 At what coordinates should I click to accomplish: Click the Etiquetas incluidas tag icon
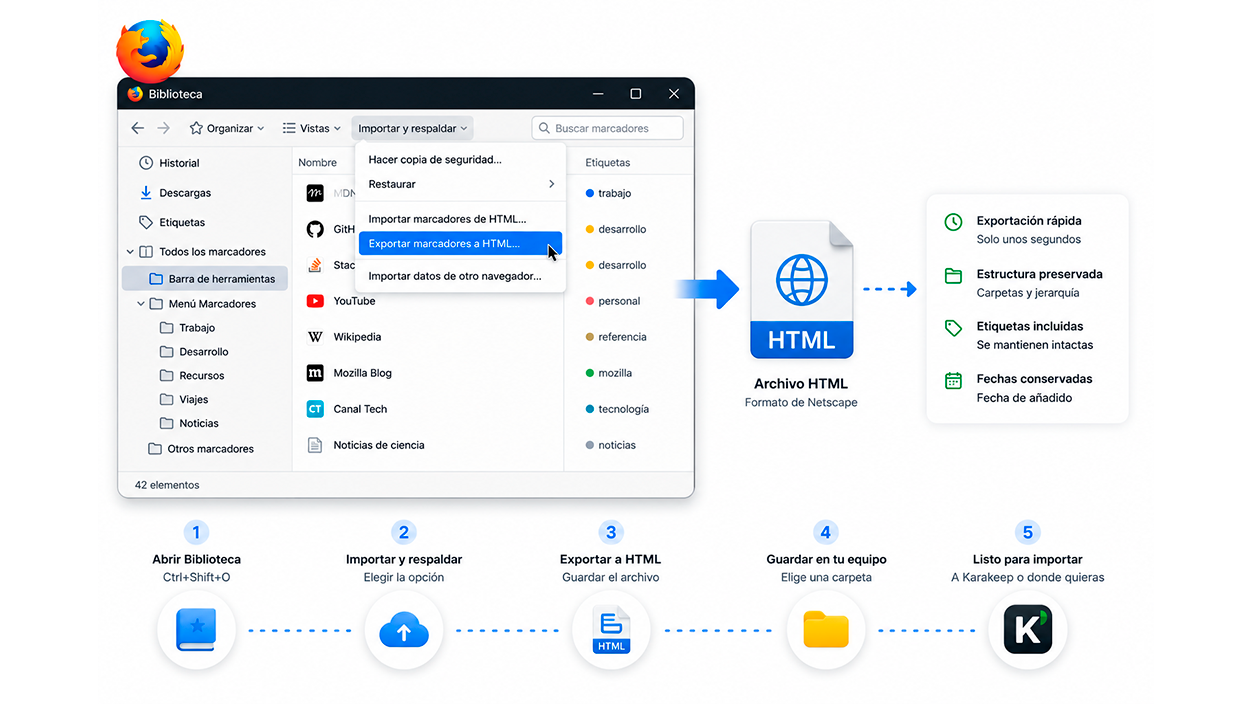point(954,328)
